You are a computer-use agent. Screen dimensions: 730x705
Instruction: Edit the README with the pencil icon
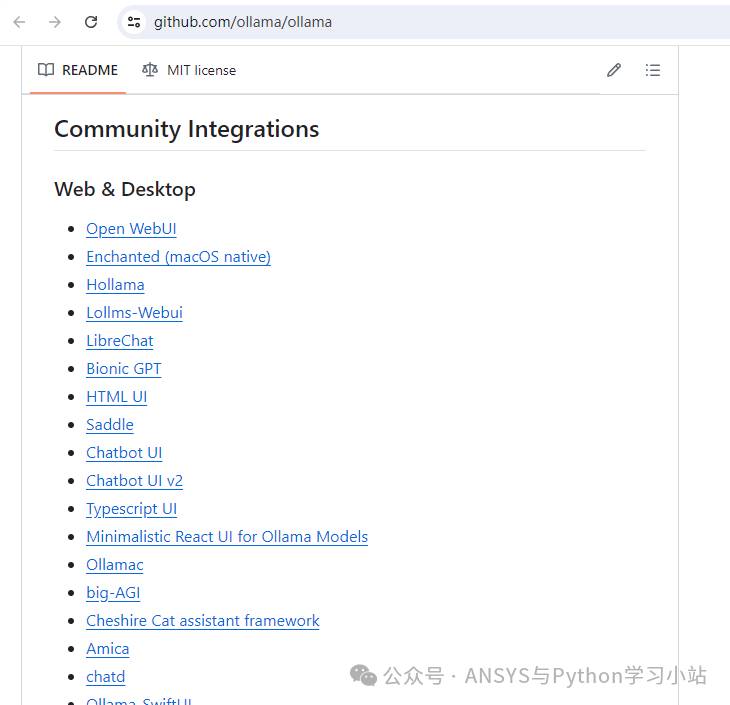(614, 70)
